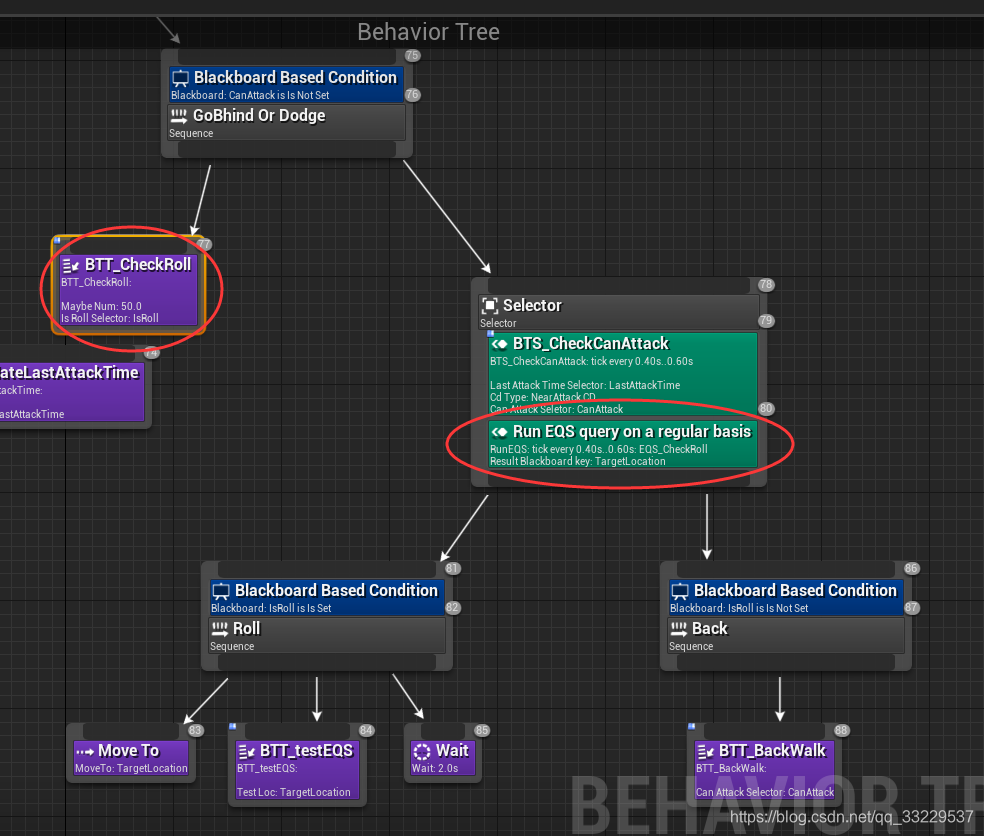Click the bottom output pin of Roll node
Image resolution: width=984 pixels, height=836 pixels.
(x=327, y=663)
